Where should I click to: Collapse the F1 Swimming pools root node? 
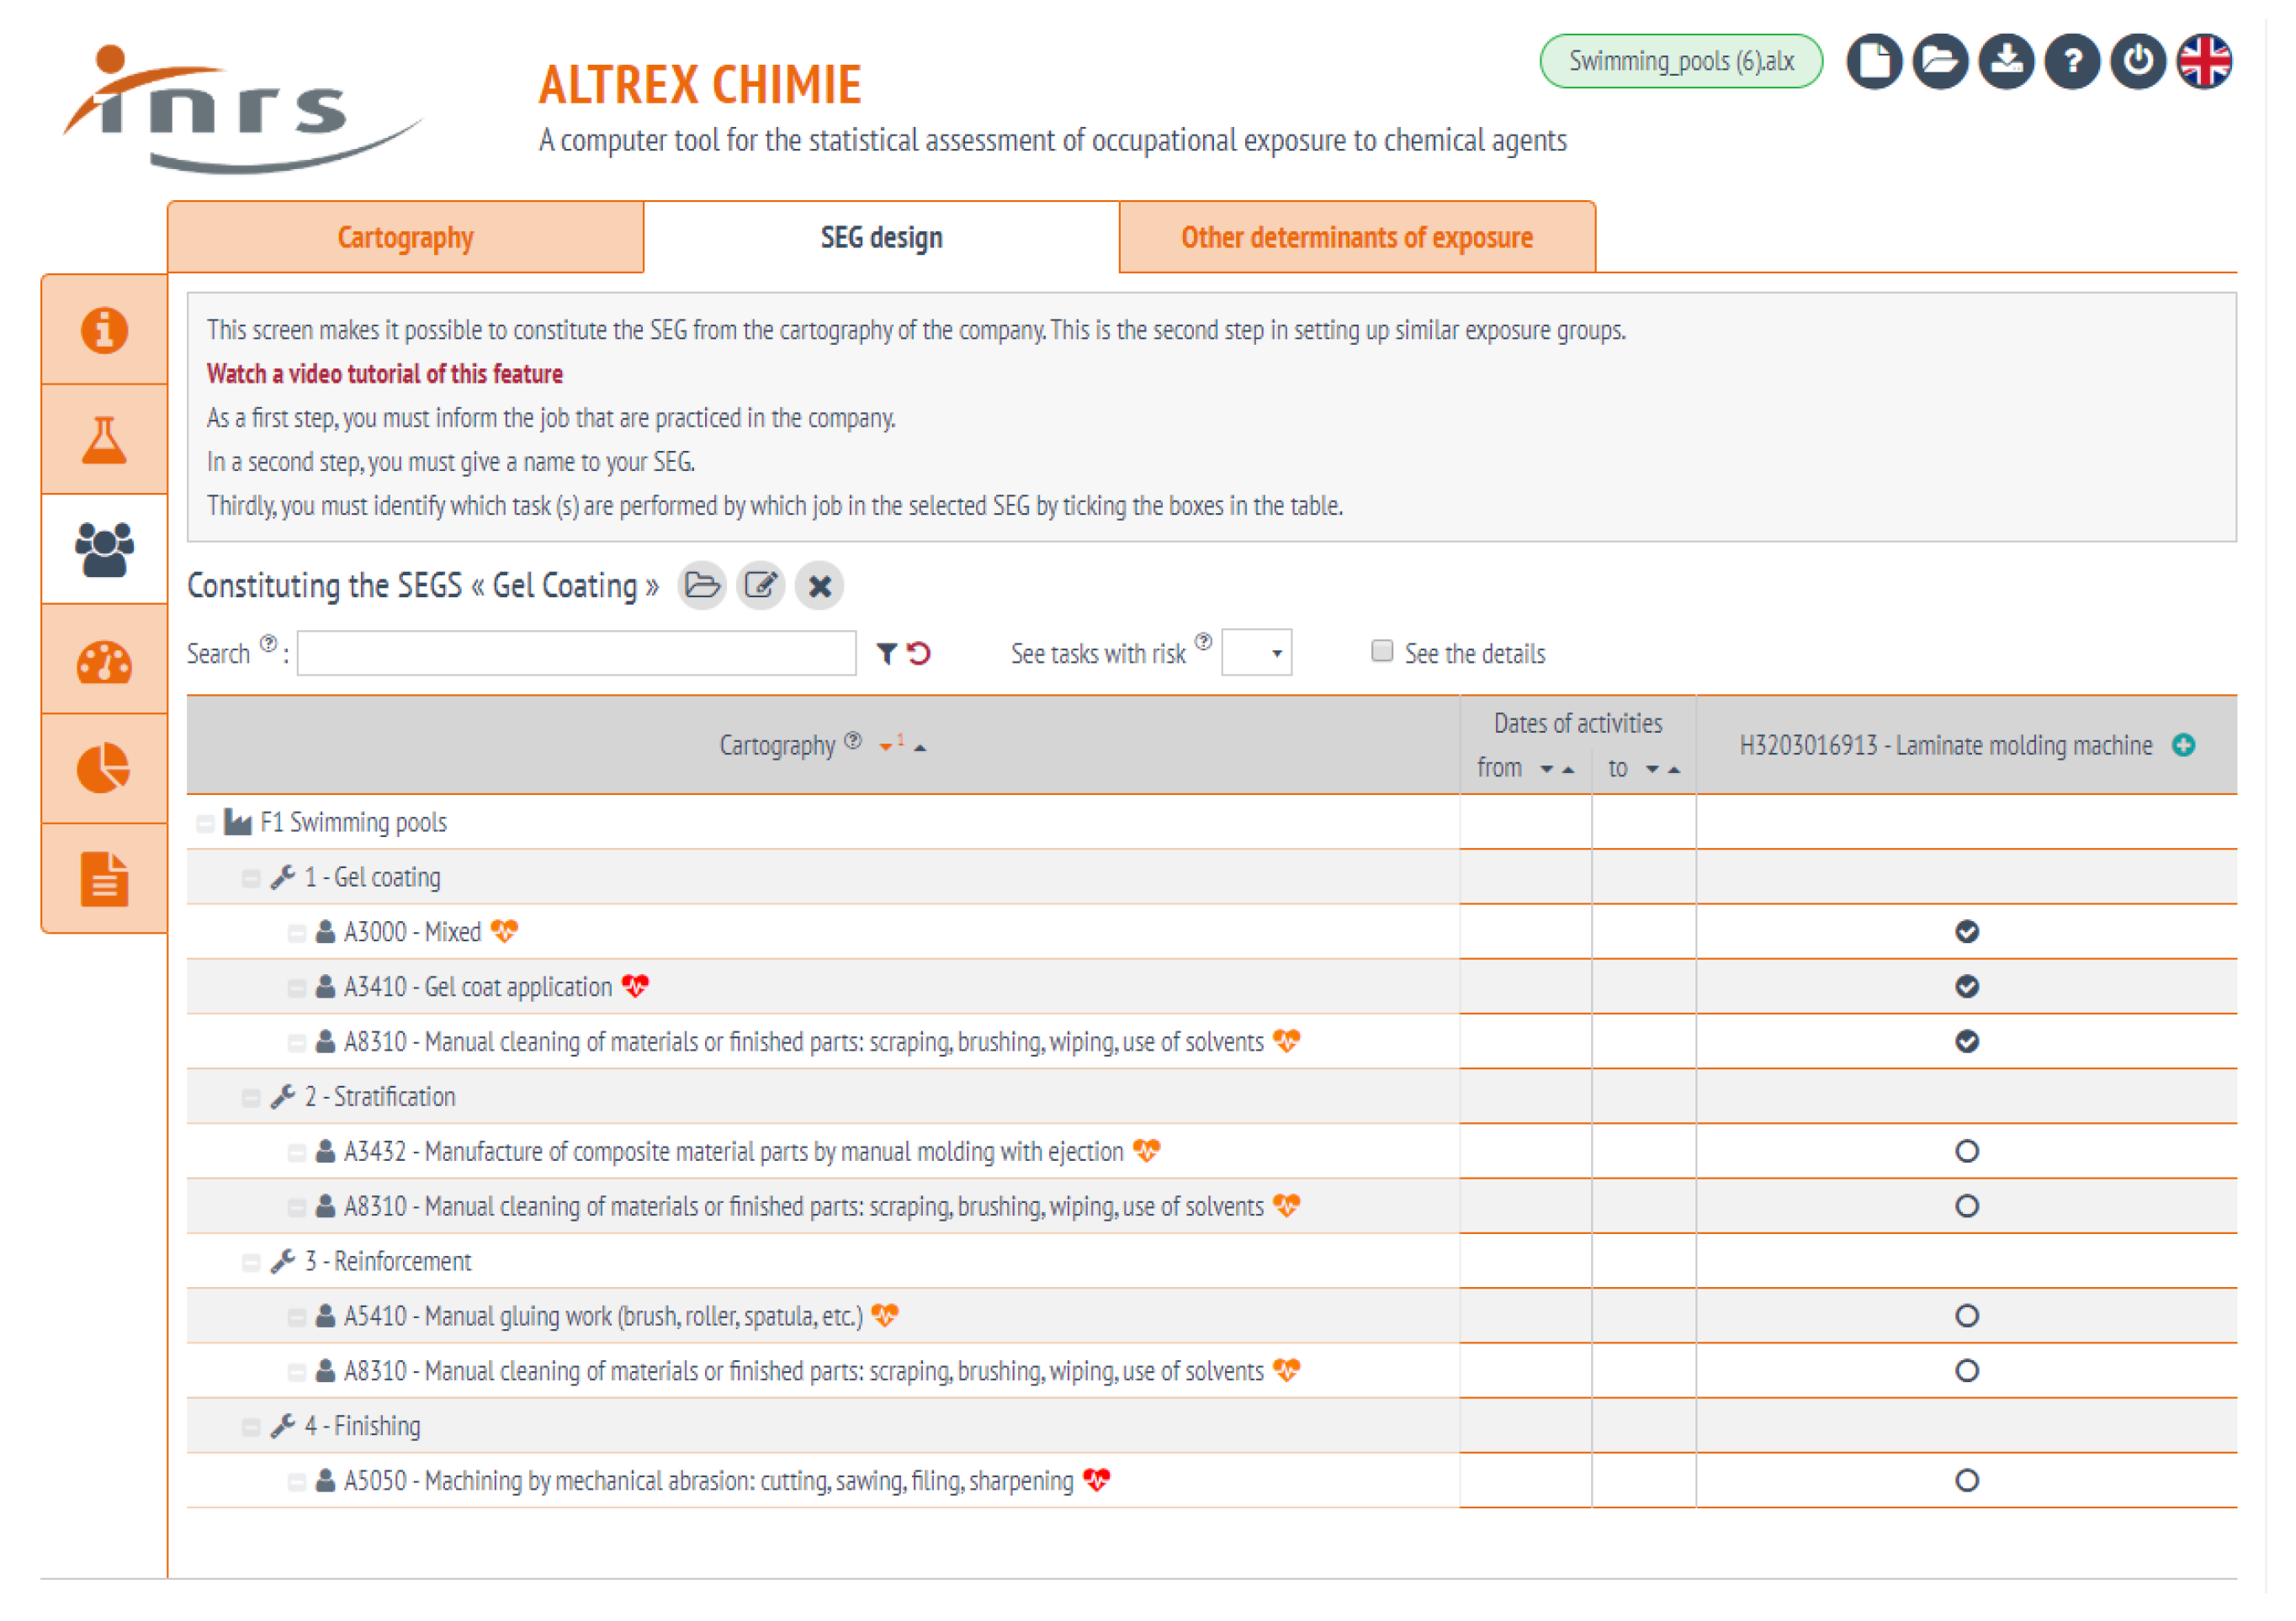tap(205, 824)
